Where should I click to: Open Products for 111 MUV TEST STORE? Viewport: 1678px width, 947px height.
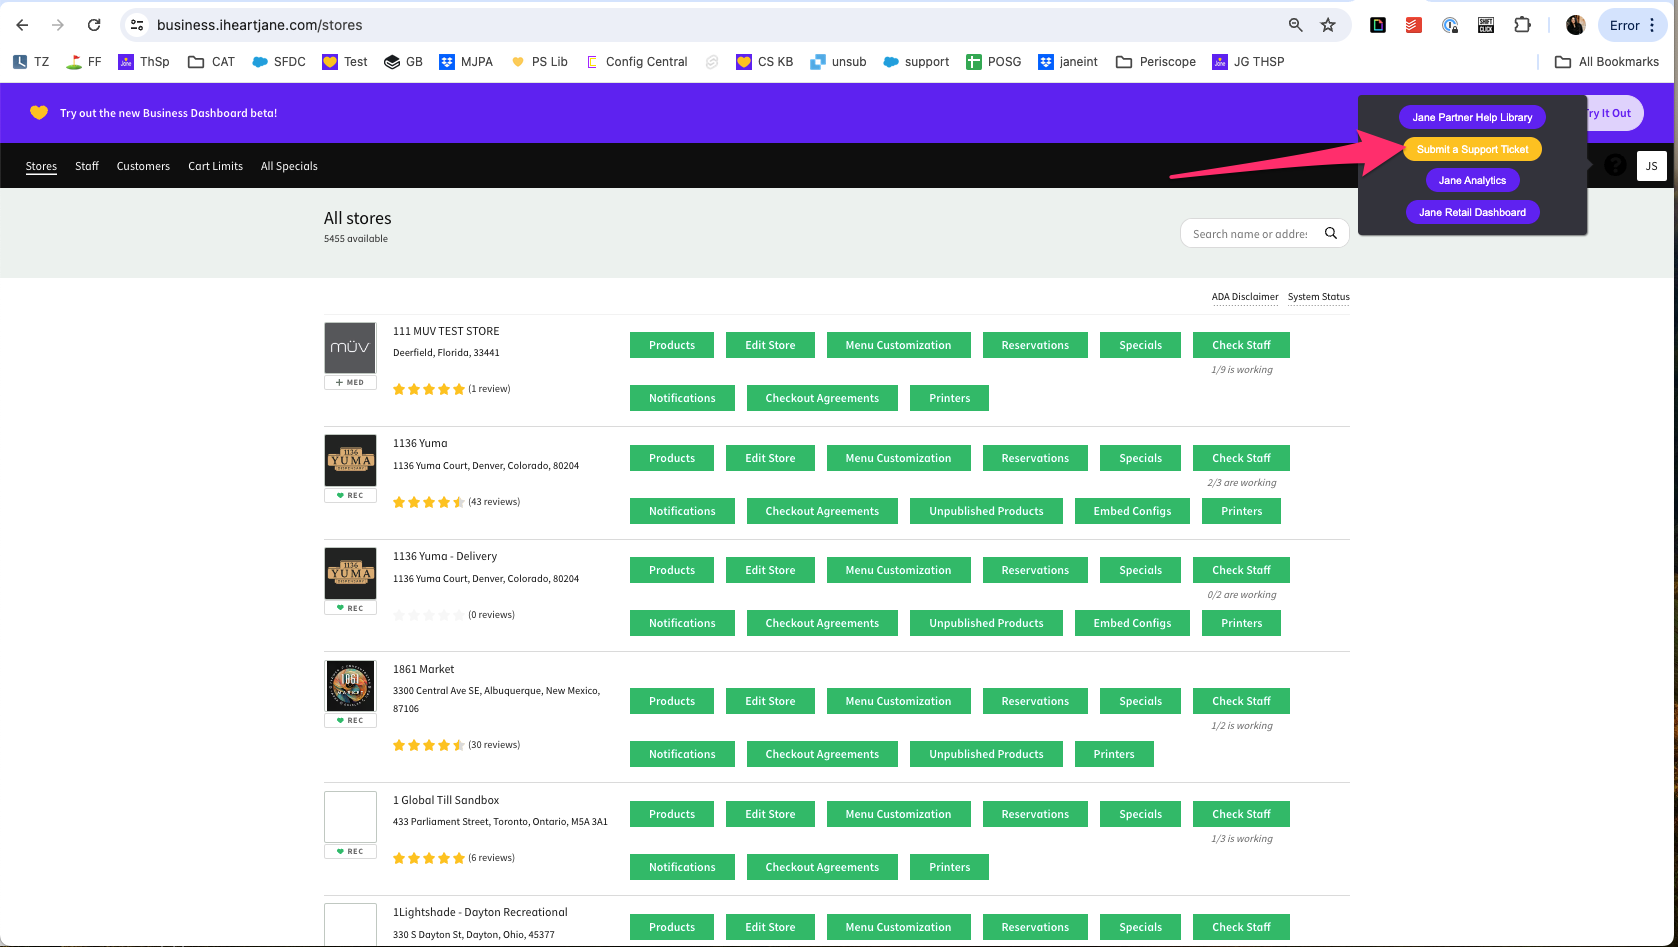[x=672, y=345]
